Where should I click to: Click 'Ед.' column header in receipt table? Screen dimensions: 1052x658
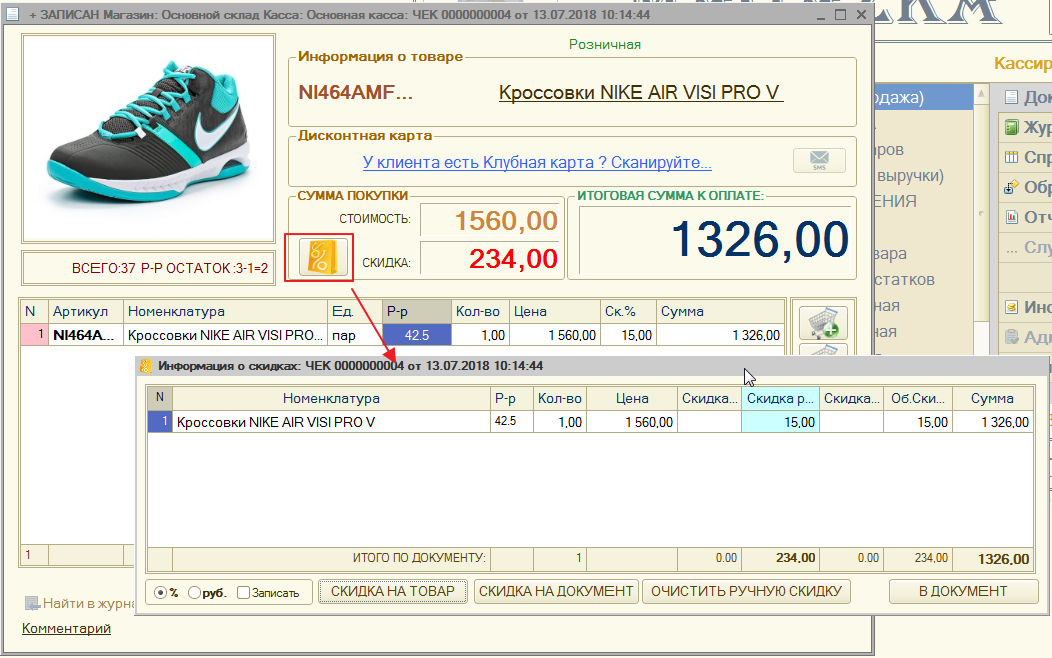(356, 312)
